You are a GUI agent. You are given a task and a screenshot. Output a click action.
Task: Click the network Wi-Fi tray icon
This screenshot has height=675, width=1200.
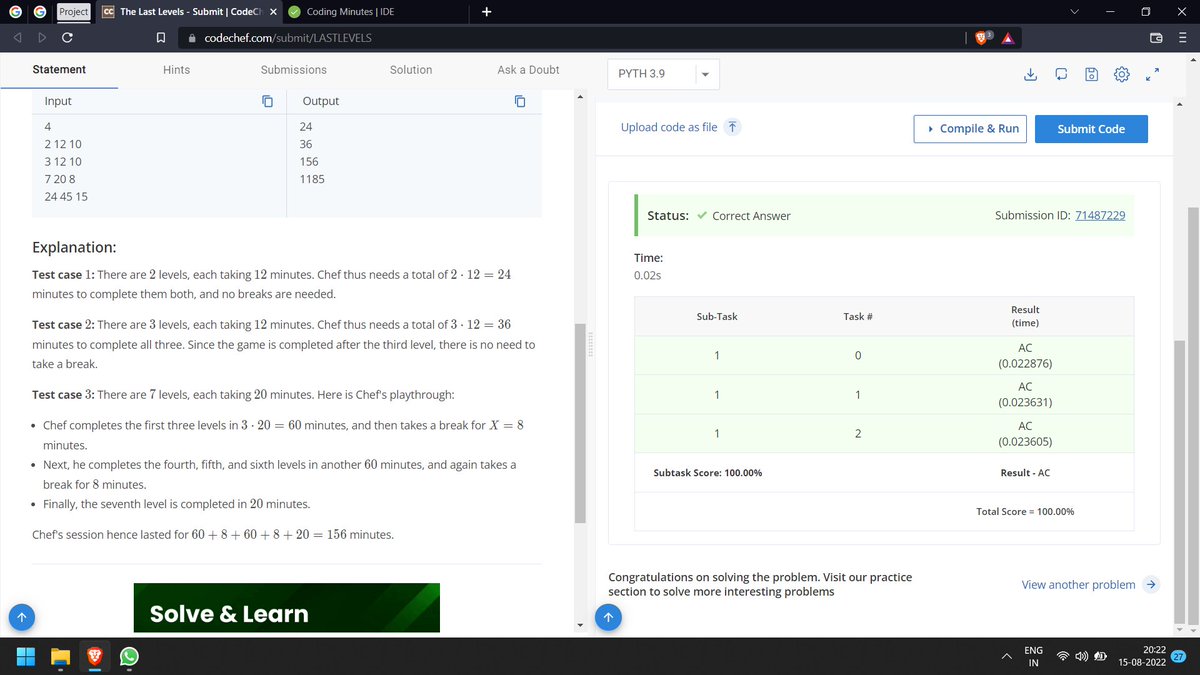1064,657
